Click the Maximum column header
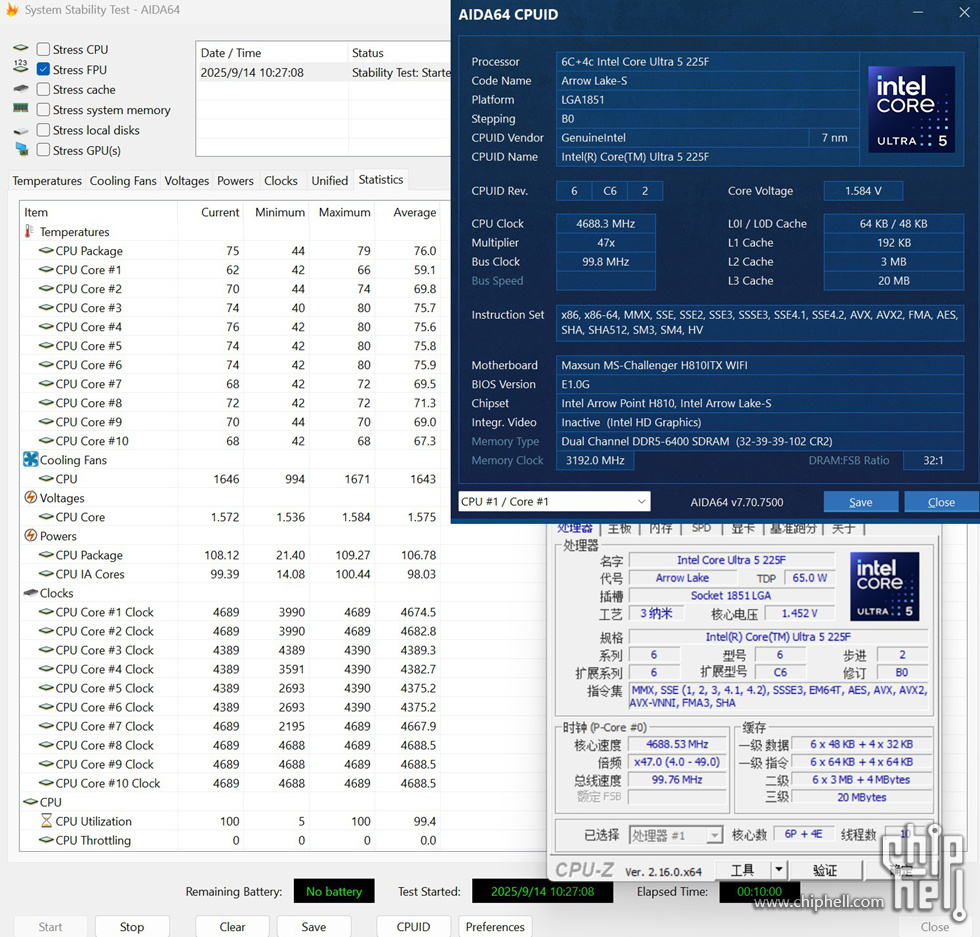This screenshot has height=937, width=980. coord(344,213)
